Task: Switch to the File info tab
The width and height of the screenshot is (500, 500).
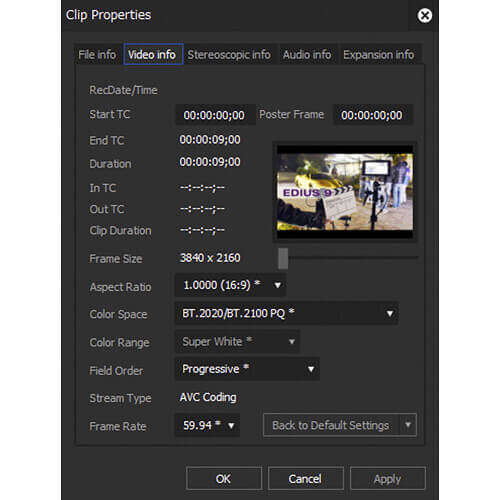Action: coord(97,55)
